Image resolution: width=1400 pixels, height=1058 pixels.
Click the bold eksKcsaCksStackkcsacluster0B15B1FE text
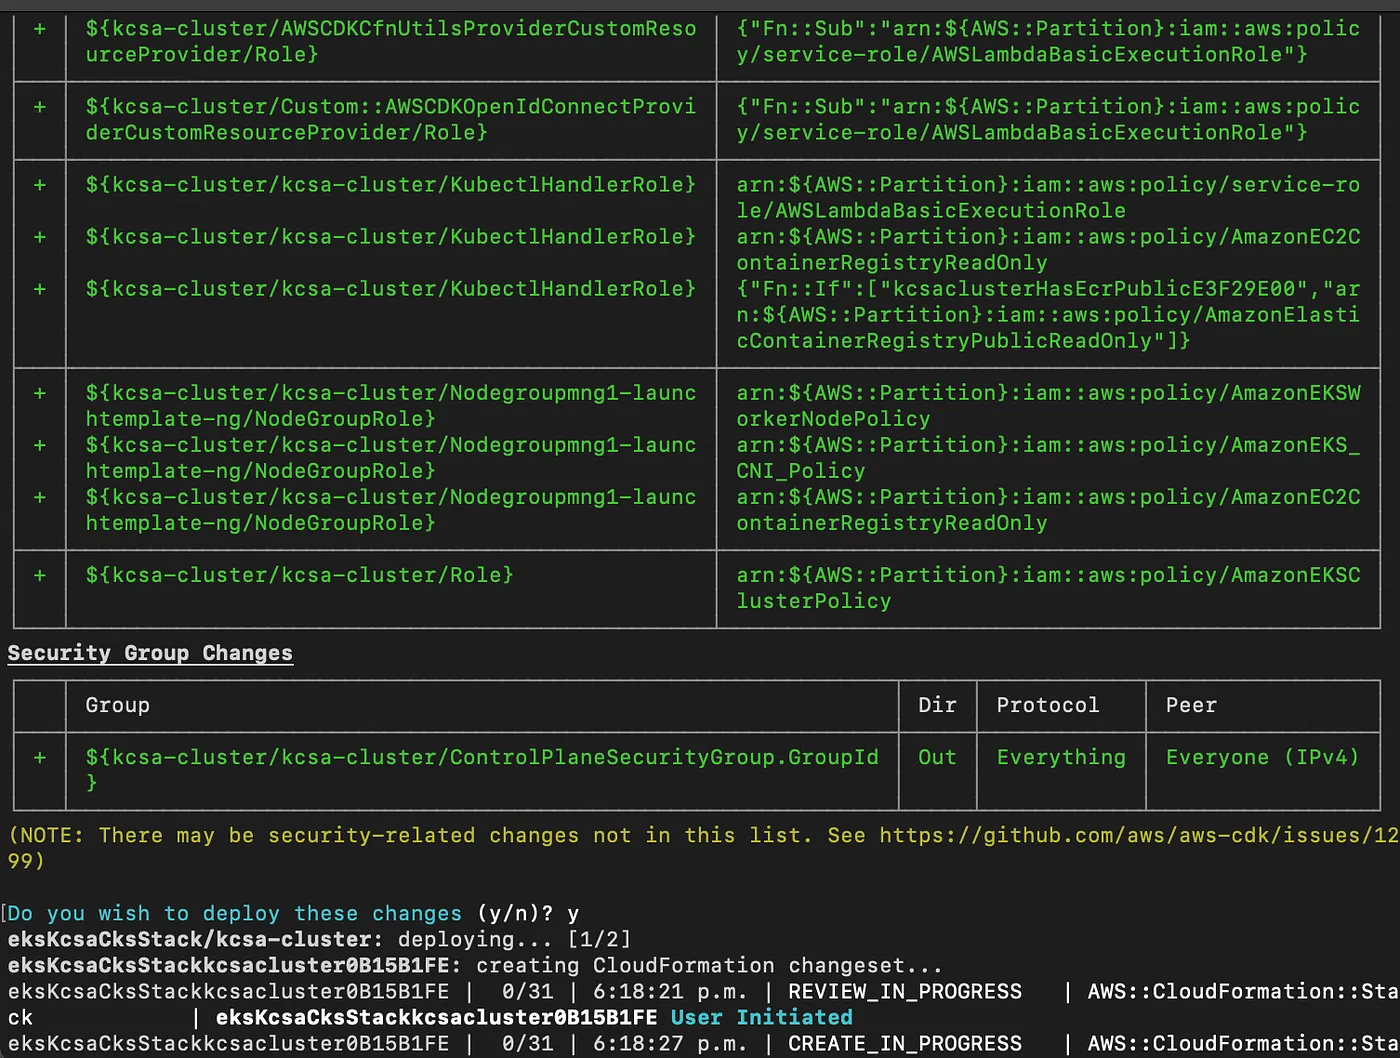436,1017
